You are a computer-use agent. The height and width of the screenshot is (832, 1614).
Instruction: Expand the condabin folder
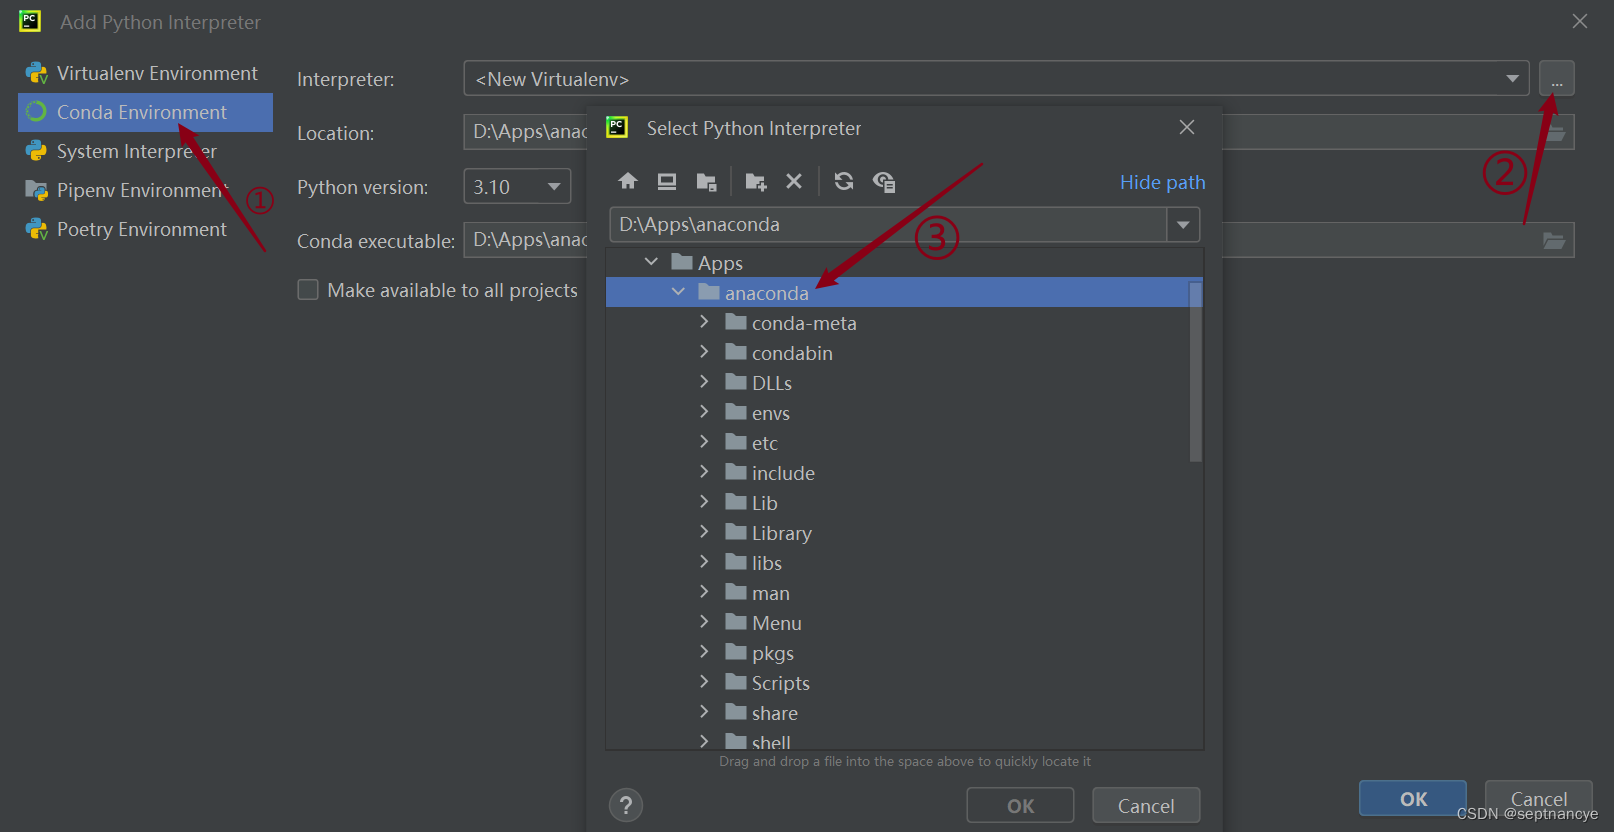[704, 352]
